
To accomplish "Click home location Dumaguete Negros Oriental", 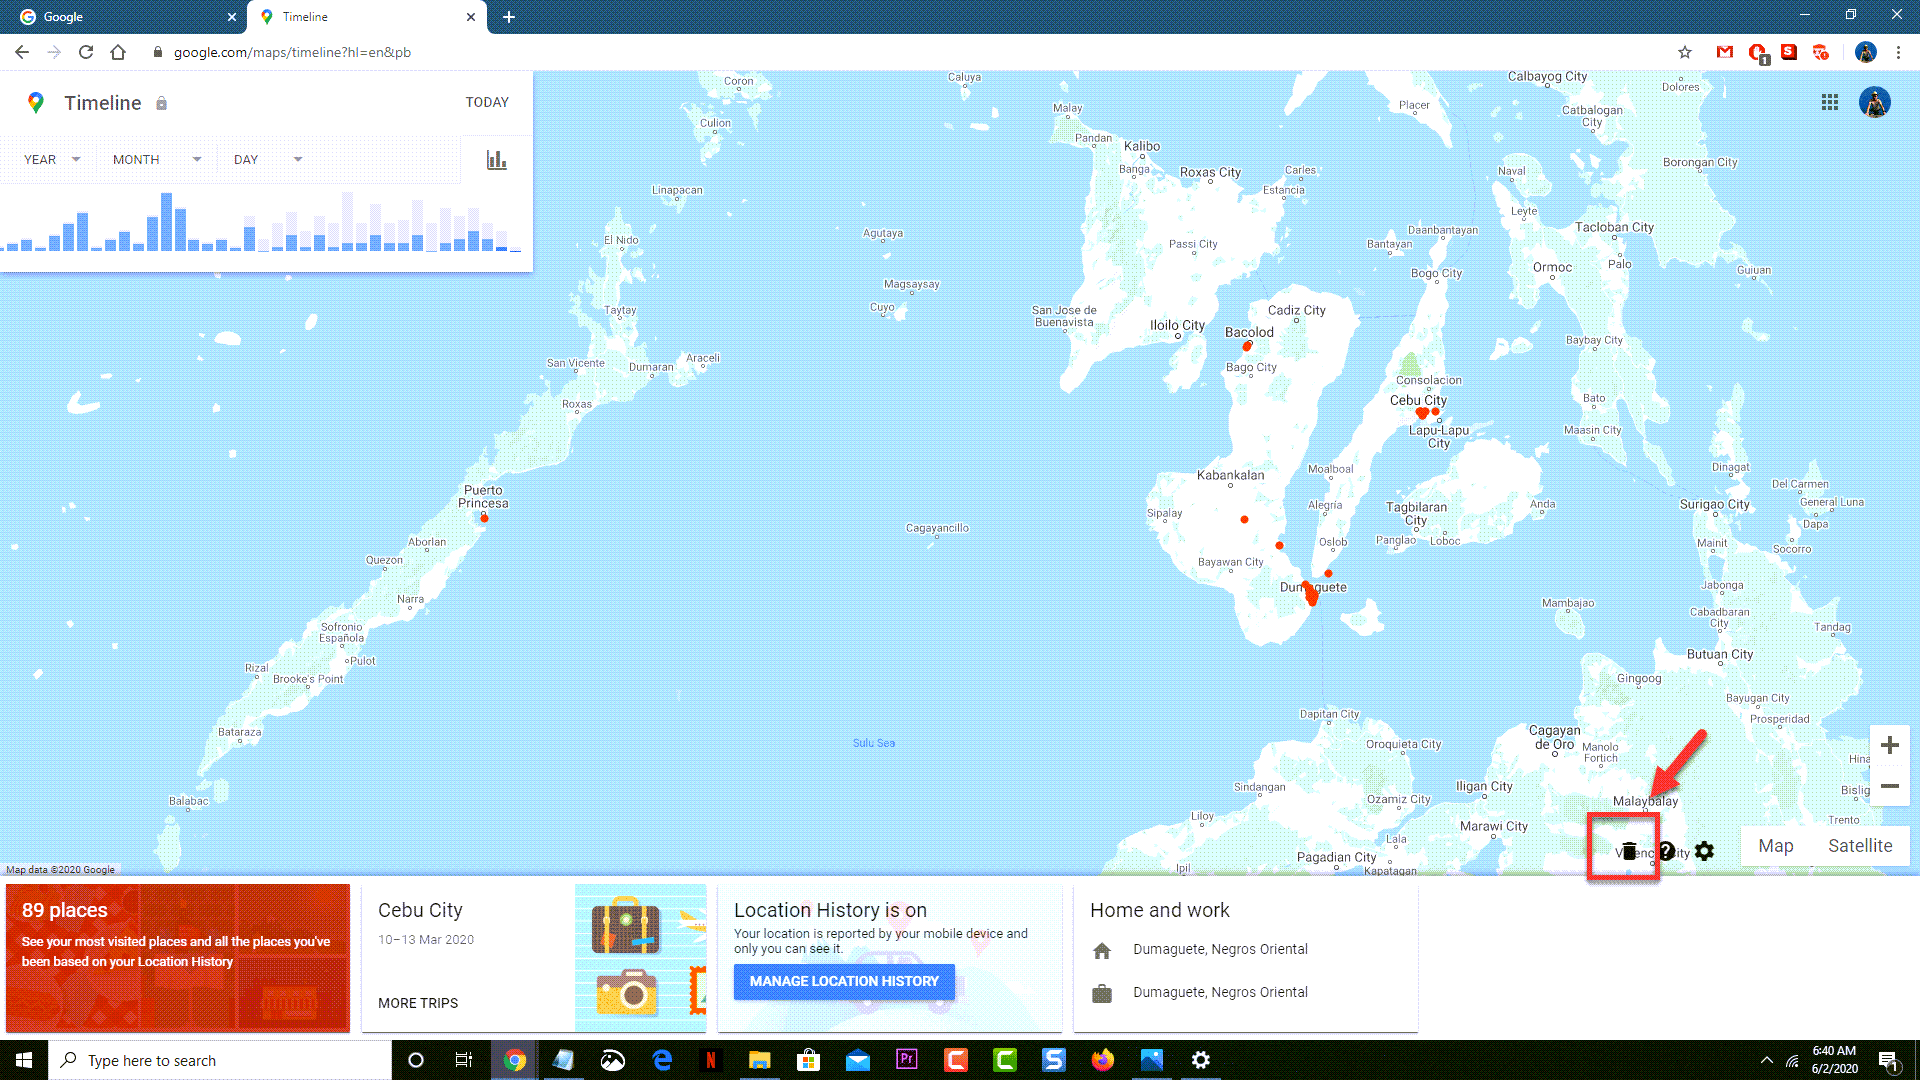I will 1218,949.
